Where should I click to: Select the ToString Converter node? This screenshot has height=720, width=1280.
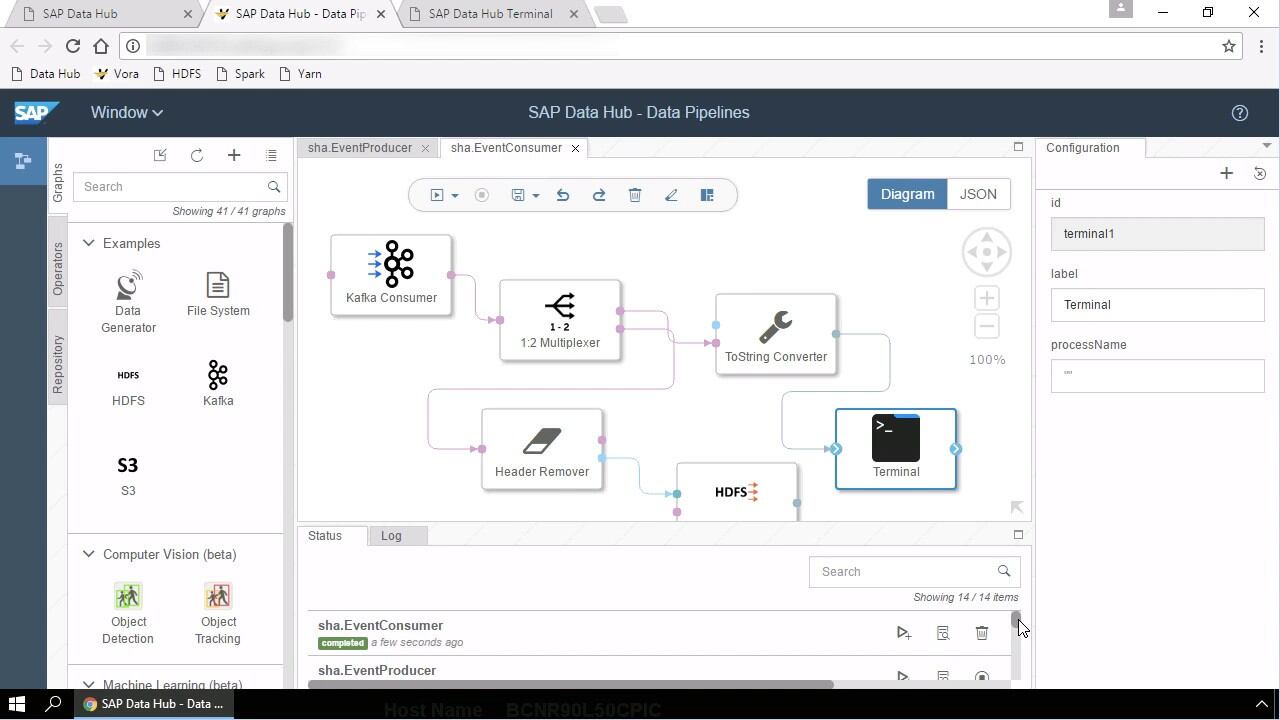pos(776,334)
